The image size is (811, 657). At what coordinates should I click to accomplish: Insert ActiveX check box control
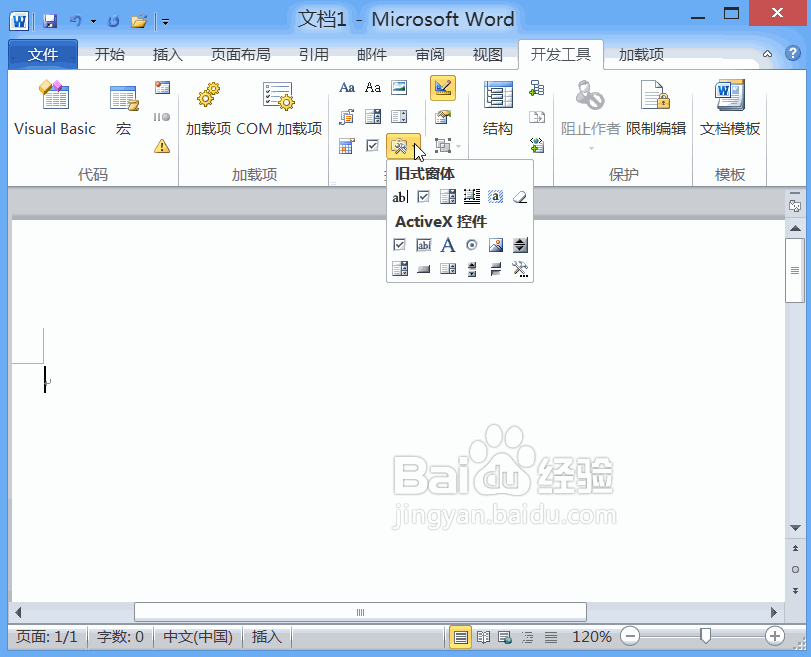pos(400,245)
